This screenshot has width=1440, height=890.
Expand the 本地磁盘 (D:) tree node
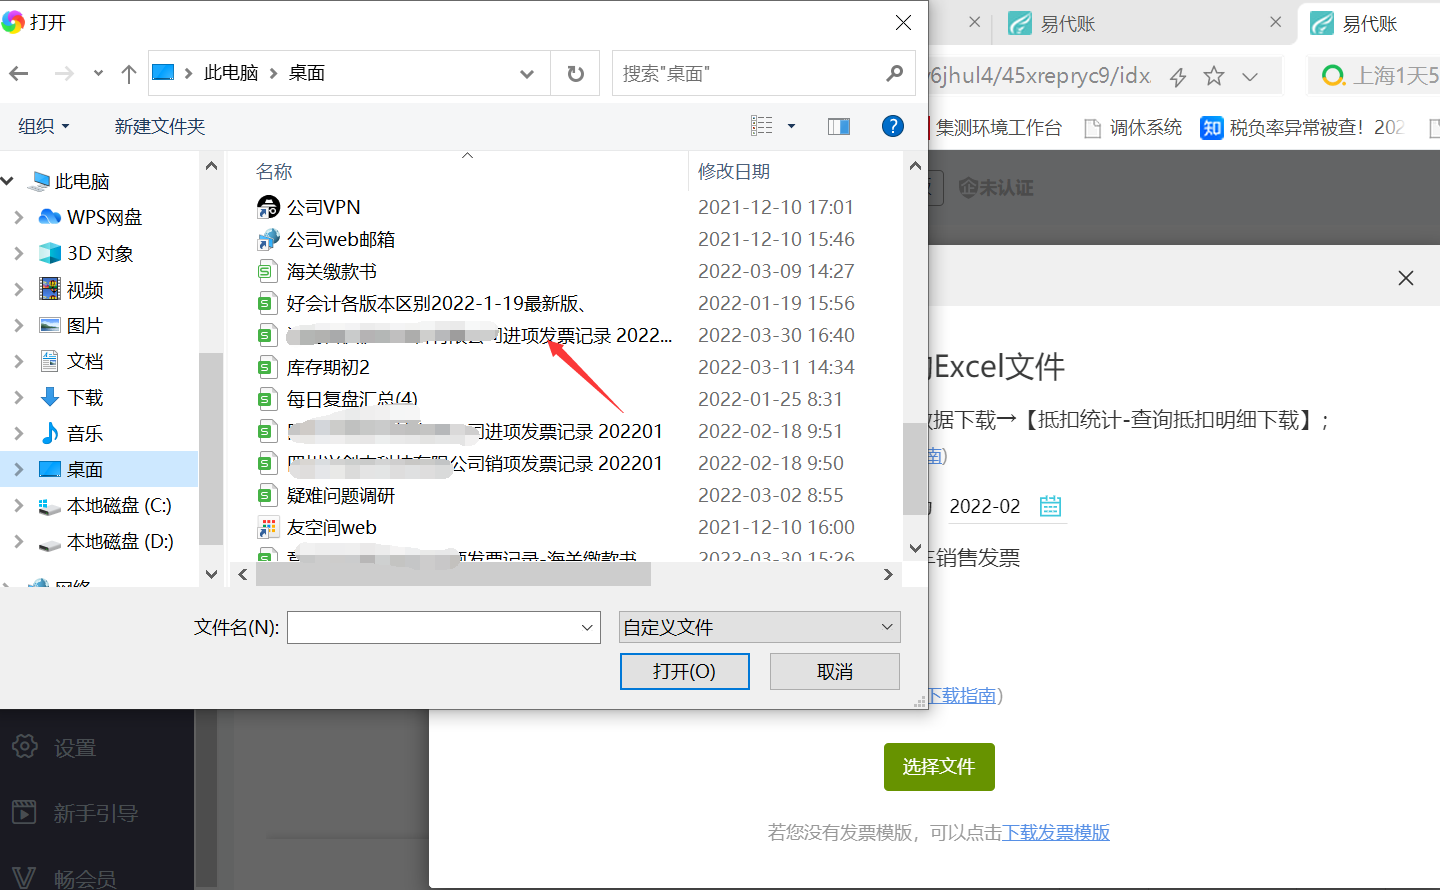(19, 541)
